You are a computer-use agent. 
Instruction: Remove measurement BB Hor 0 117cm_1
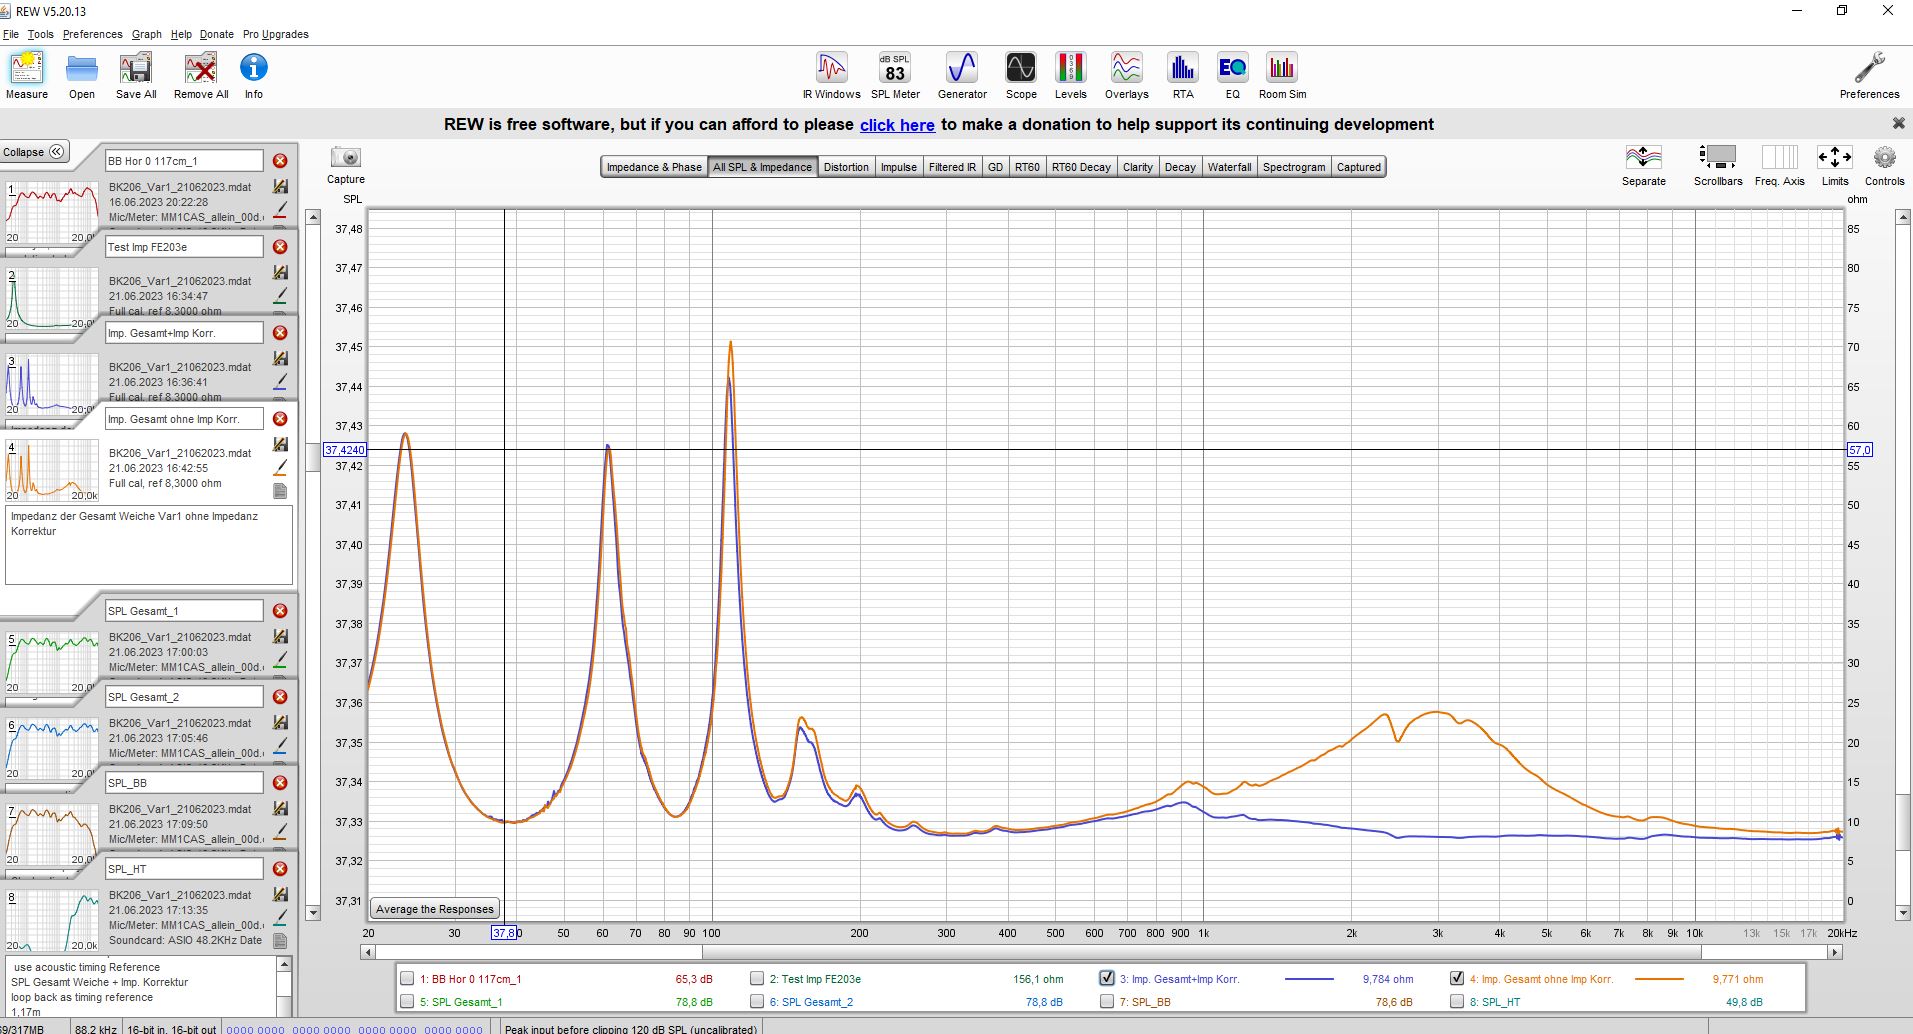click(280, 161)
